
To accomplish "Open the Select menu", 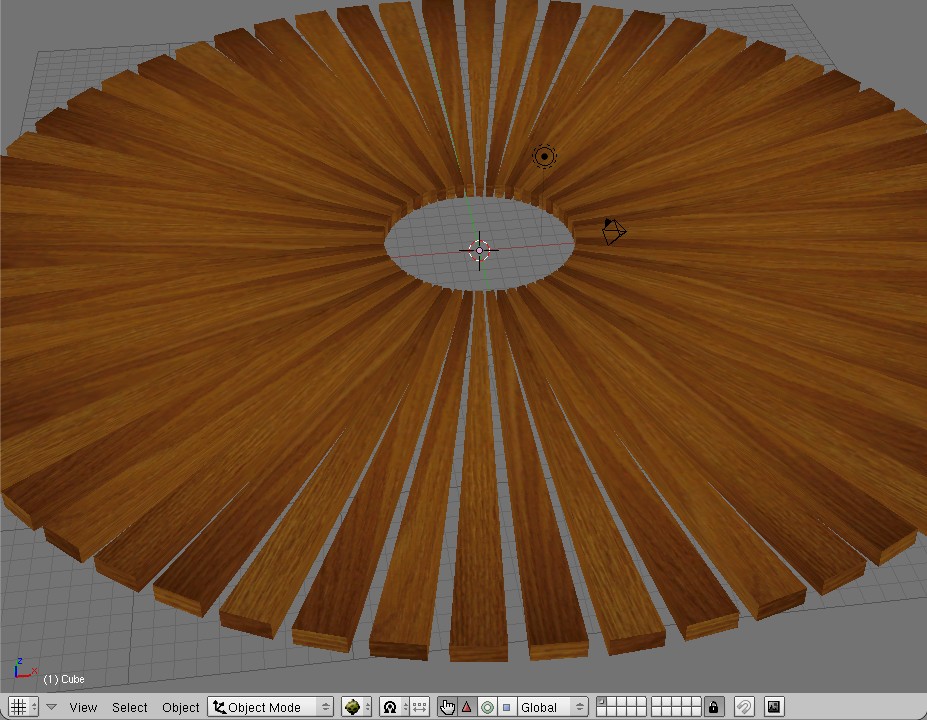I will 129,707.
